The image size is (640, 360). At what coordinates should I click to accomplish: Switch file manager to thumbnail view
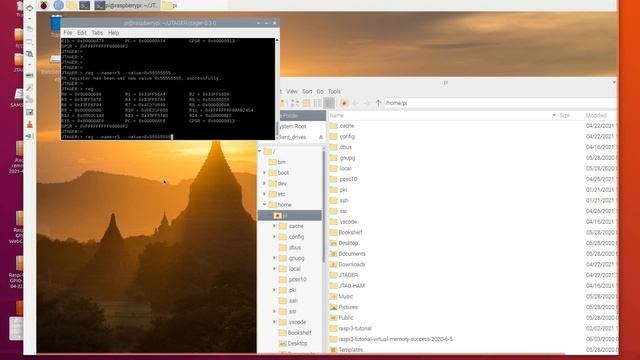(x=306, y=103)
